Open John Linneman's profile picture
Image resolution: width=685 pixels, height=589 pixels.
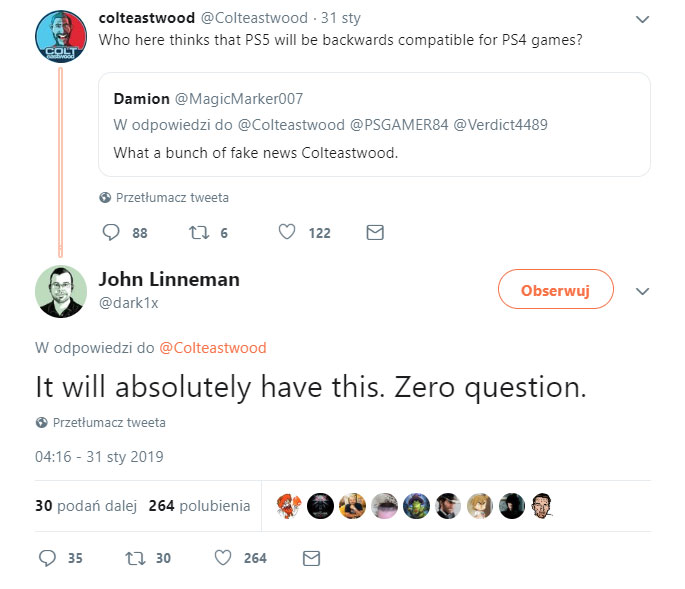click(61, 291)
